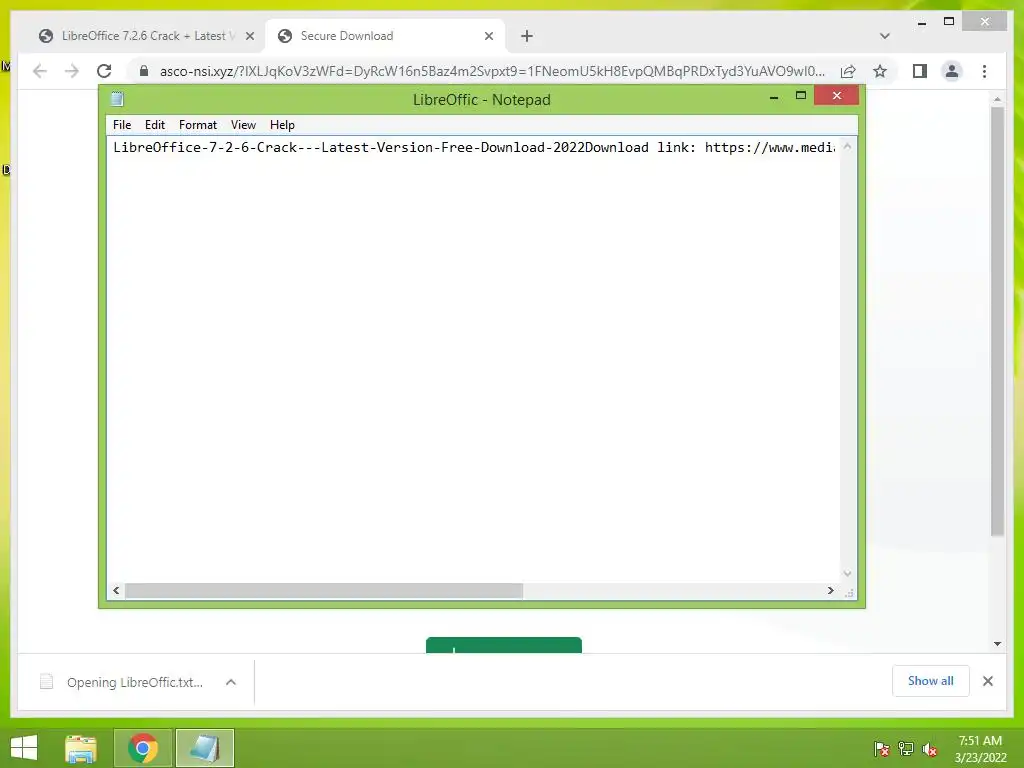Minimize the Chrome window
The height and width of the screenshot is (768, 1024).
pyautogui.click(x=921, y=22)
